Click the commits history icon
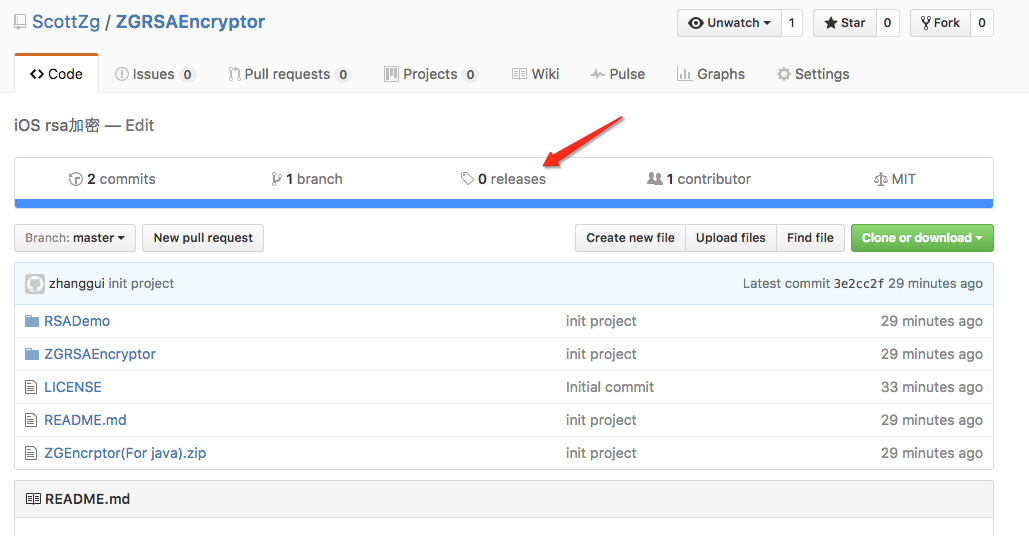The width and height of the screenshot is (1029, 536). [75, 179]
